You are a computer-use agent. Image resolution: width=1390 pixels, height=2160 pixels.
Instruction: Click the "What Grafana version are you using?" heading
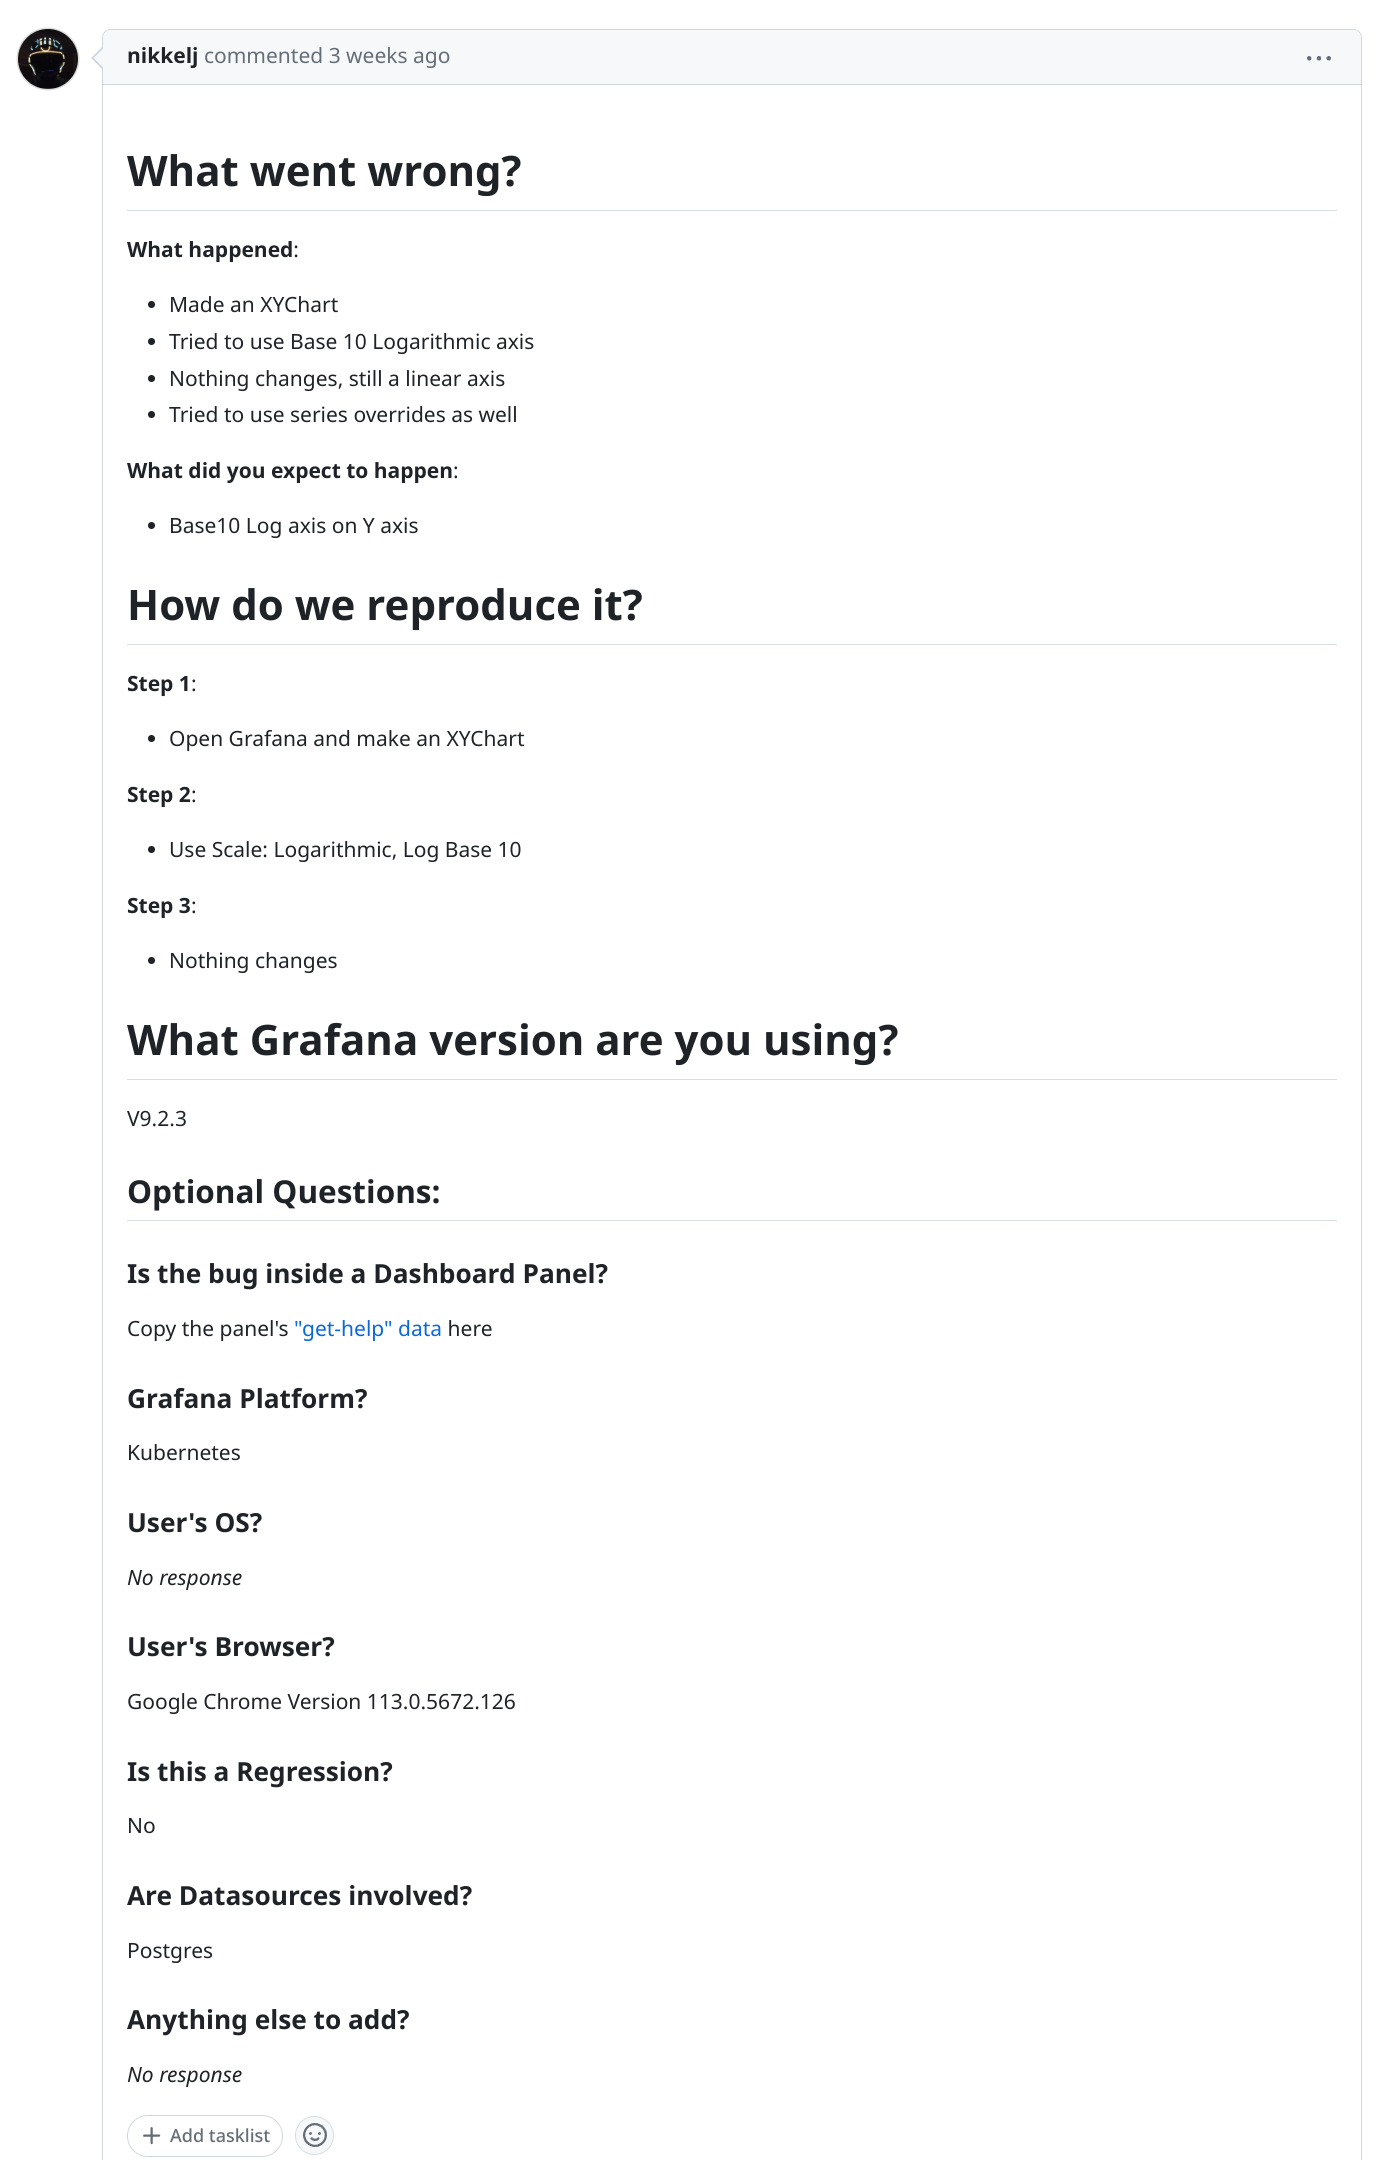pos(513,1040)
